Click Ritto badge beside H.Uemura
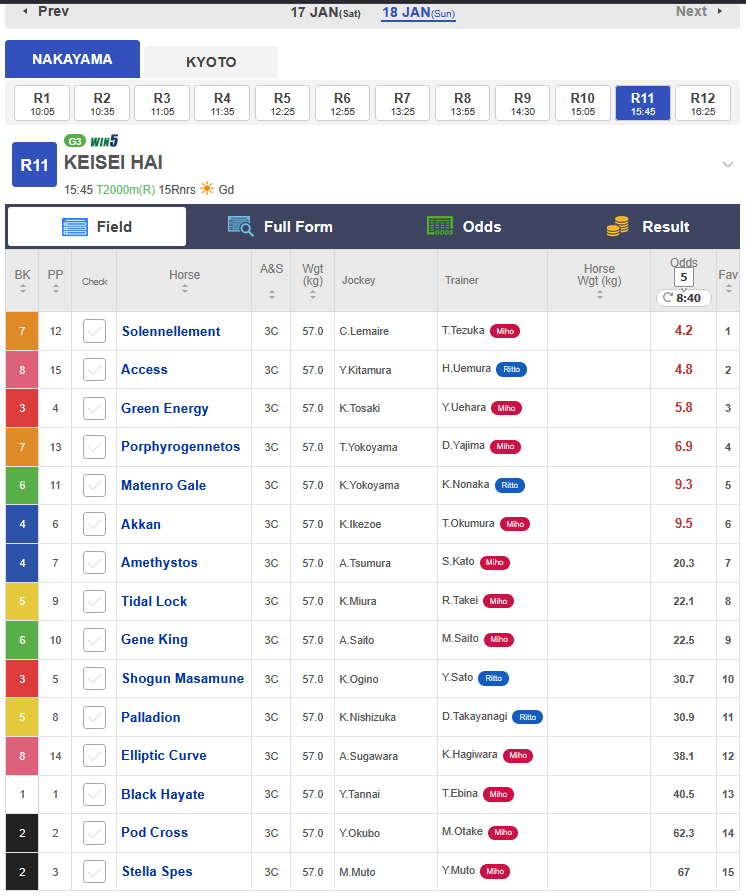 (511, 370)
